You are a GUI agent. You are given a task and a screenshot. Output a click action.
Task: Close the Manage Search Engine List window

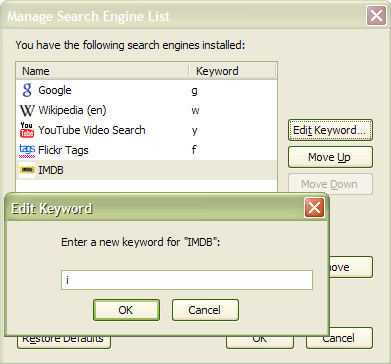[x=376, y=16]
